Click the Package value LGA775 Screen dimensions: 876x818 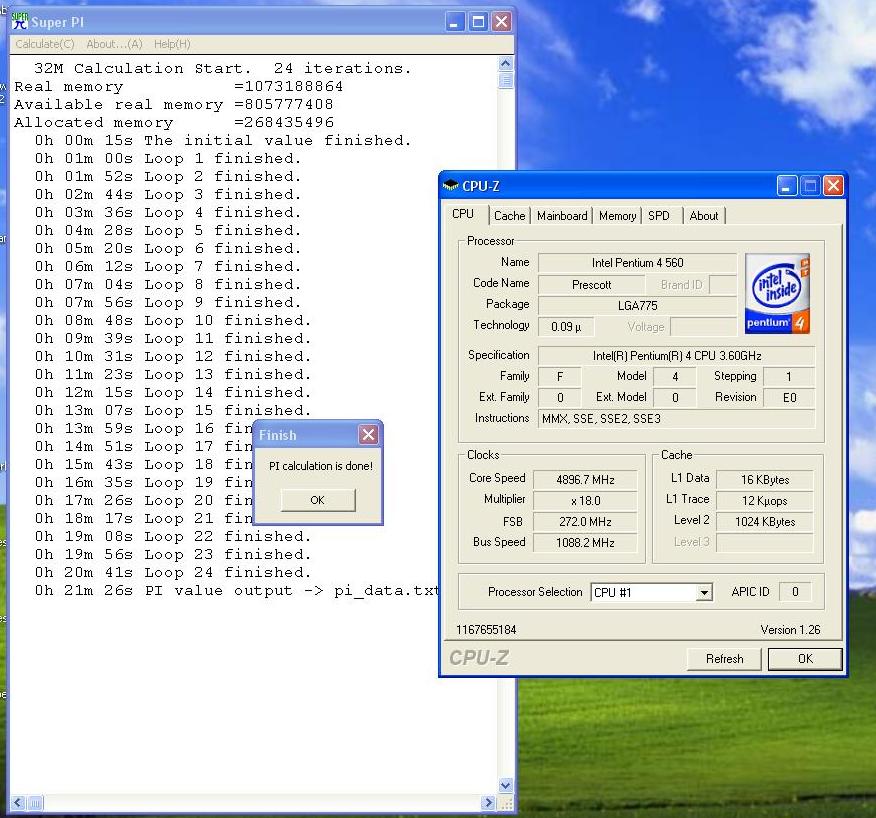coord(637,306)
